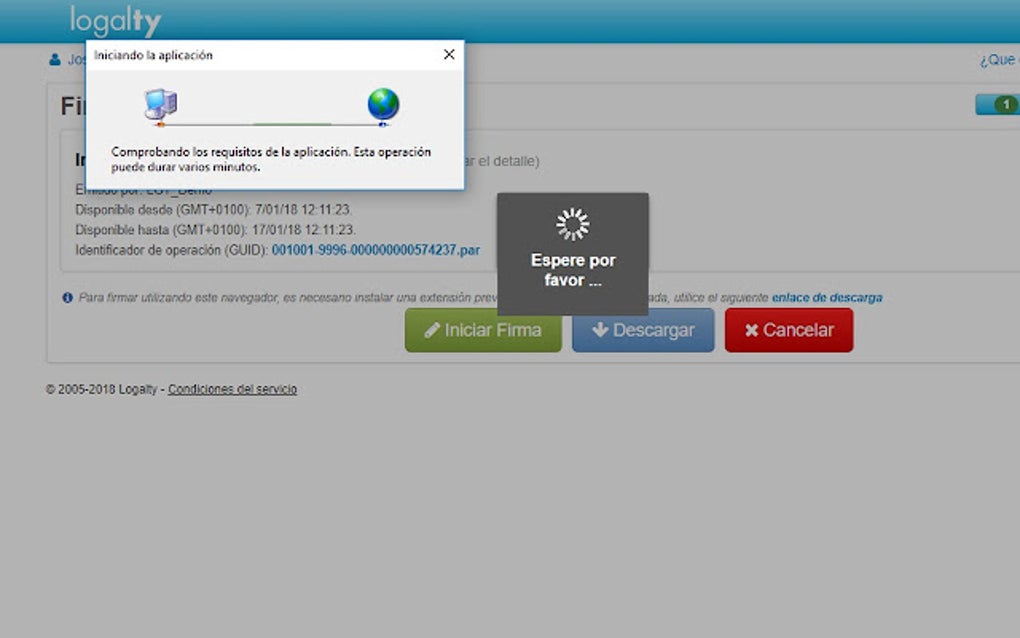The width and height of the screenshot is (1020, 638).
Task: Click the spinner in the Espere por favor overlay
Action: tap(572, 224)
